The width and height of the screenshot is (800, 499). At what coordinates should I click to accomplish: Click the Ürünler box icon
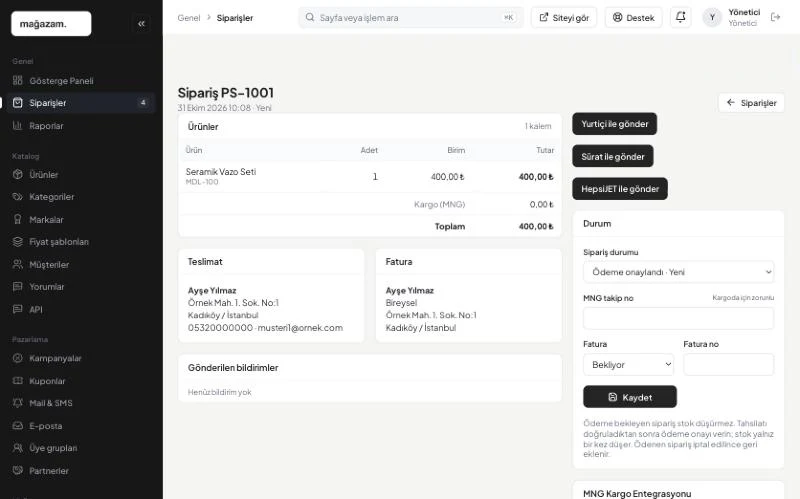coord(18,174)
